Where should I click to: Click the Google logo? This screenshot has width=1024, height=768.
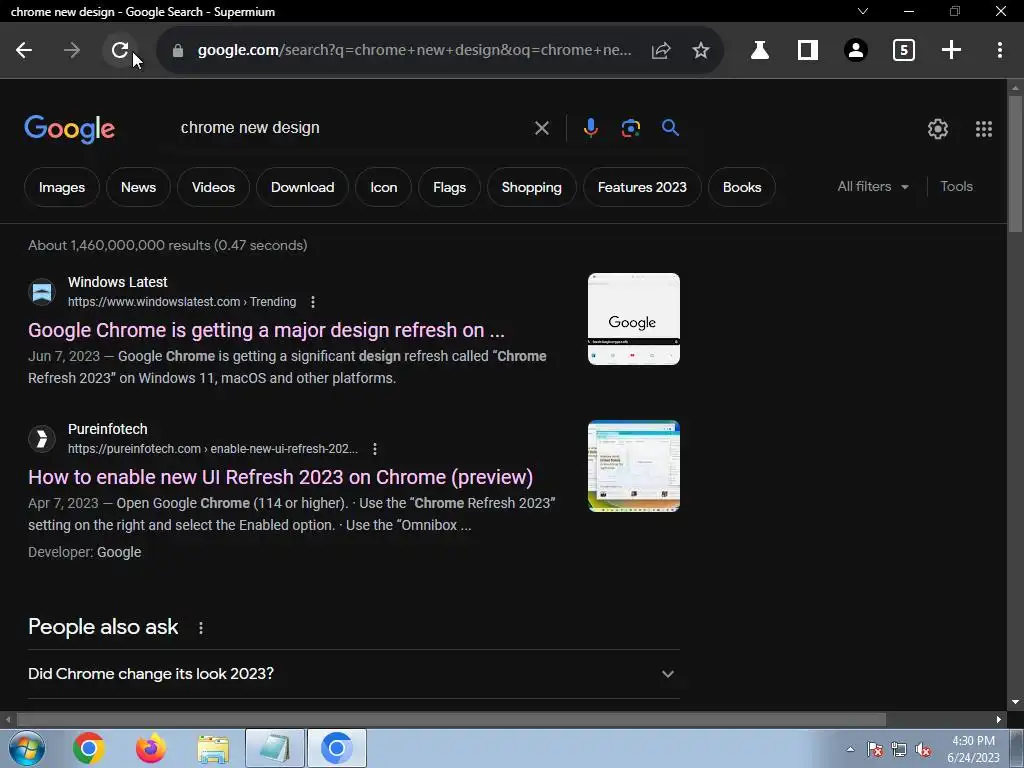pos(69,129)
